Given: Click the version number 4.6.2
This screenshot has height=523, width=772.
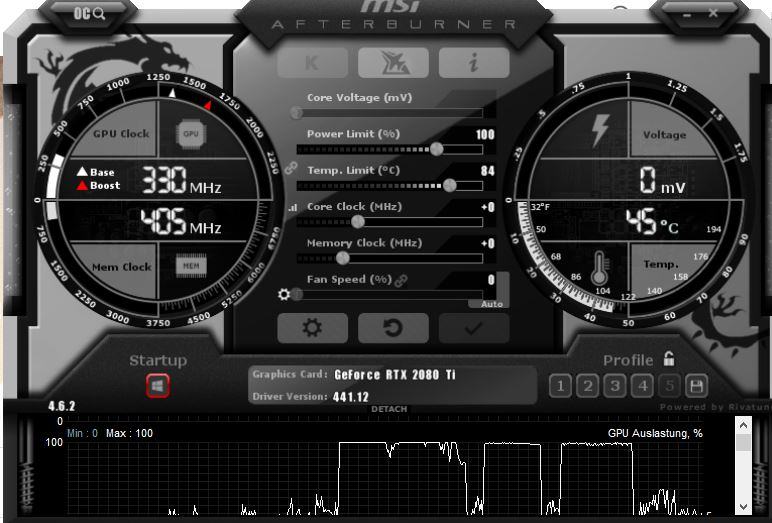Looking at the screenshot, I should tap(62, 406).
